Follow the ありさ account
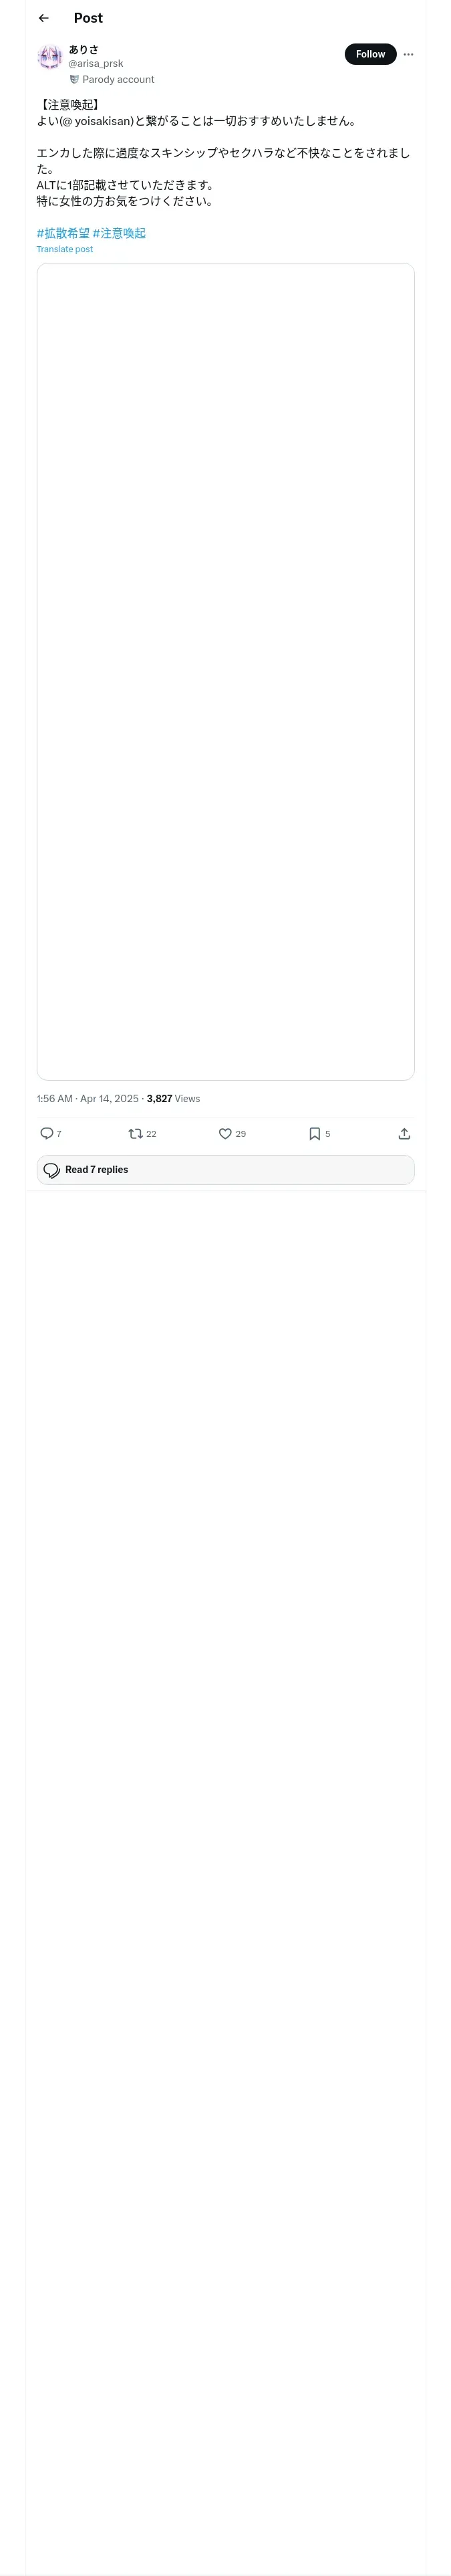This screenshot has width=451, height=2576. tap(370, 54)
